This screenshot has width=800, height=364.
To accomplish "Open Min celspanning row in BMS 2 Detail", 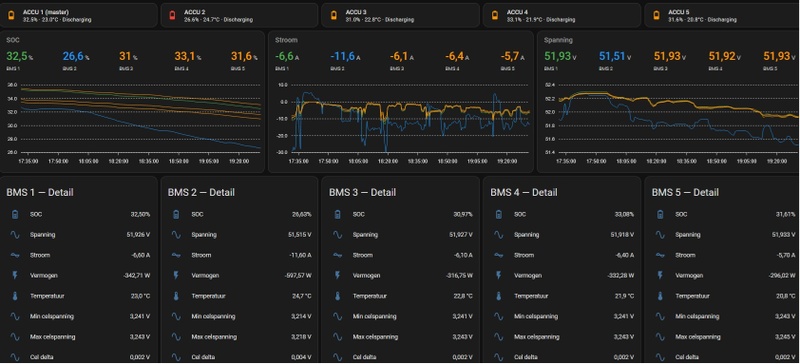I will pos(240,317).
